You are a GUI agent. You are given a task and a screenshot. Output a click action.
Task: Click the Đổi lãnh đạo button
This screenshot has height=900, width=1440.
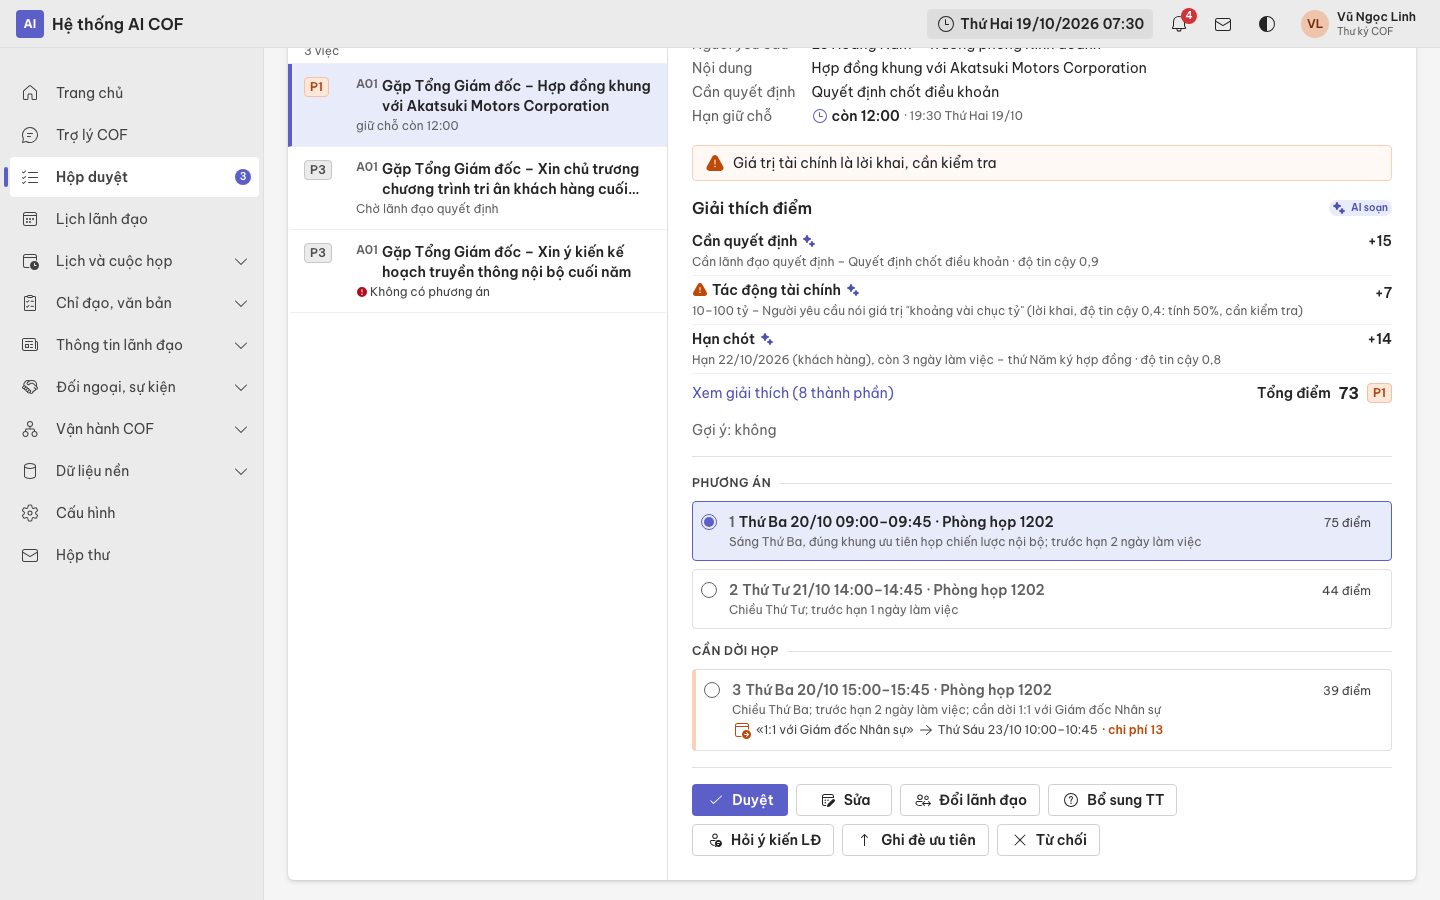coord(970,800)
